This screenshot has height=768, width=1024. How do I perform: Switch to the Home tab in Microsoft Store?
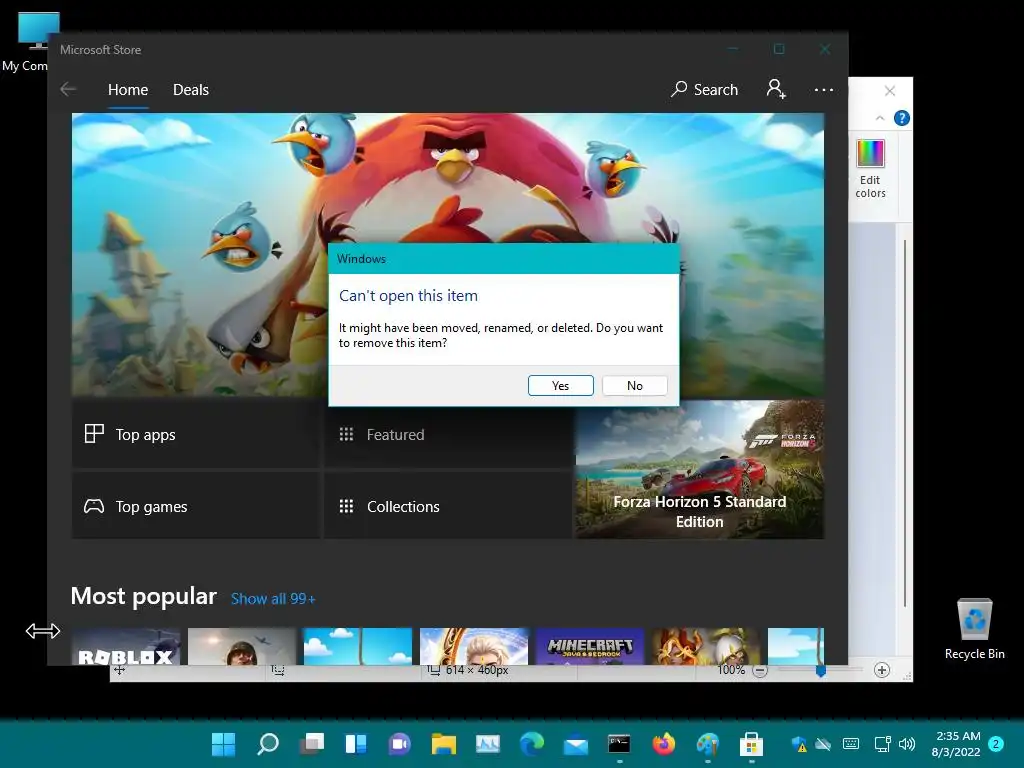[x=128, y=89]
